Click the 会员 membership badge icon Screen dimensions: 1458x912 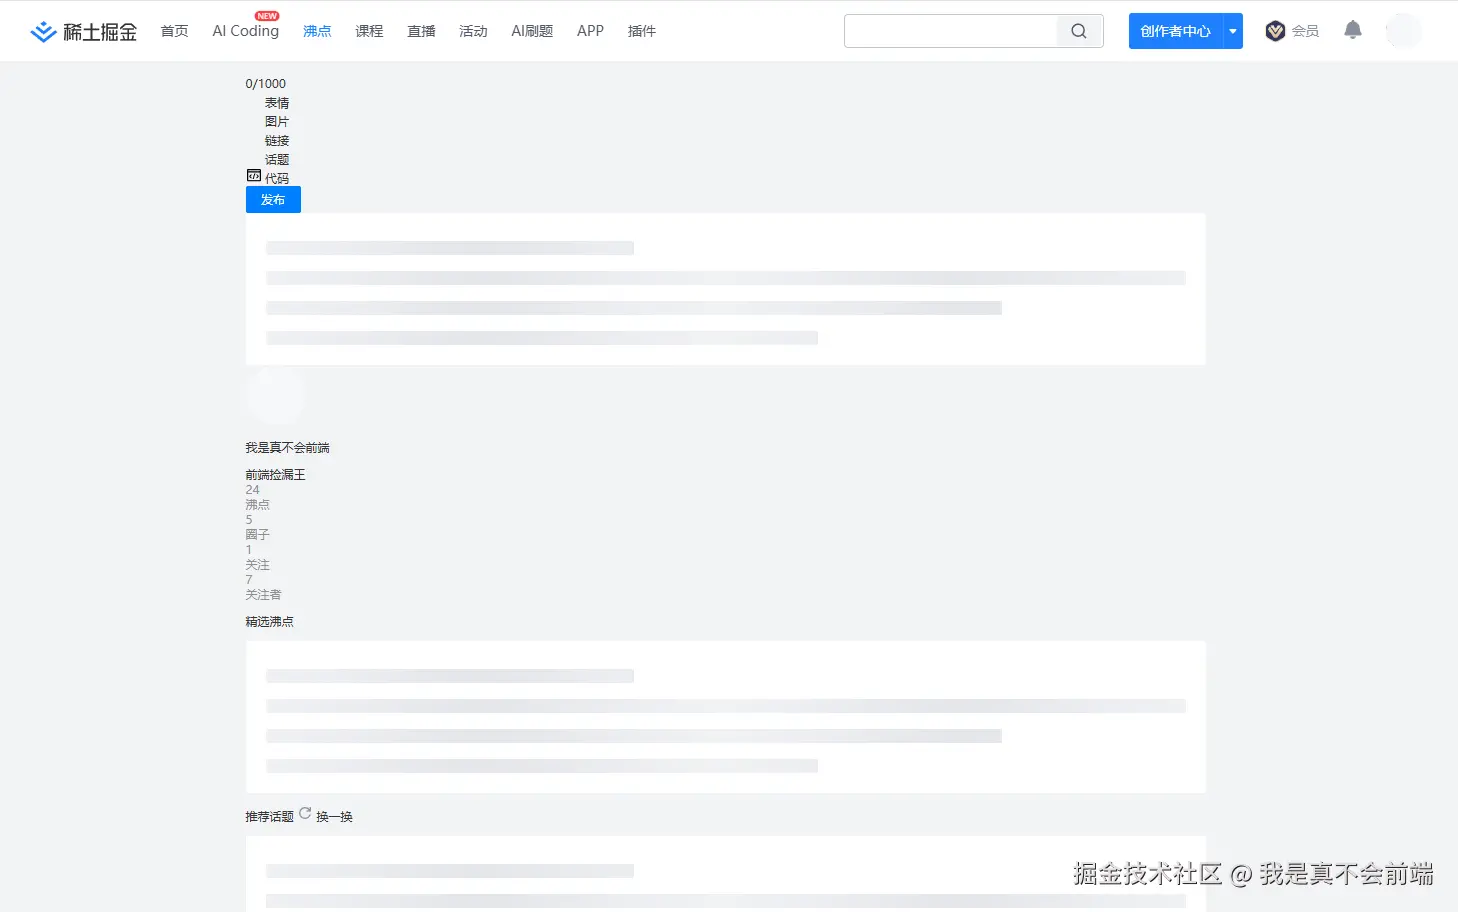[x=1275, y=31]
